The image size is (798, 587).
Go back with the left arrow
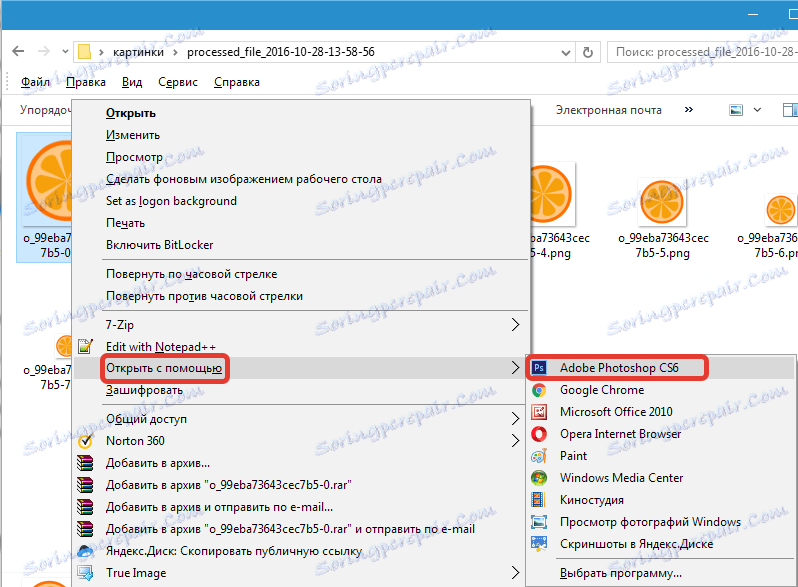click(x=18, y=51)
